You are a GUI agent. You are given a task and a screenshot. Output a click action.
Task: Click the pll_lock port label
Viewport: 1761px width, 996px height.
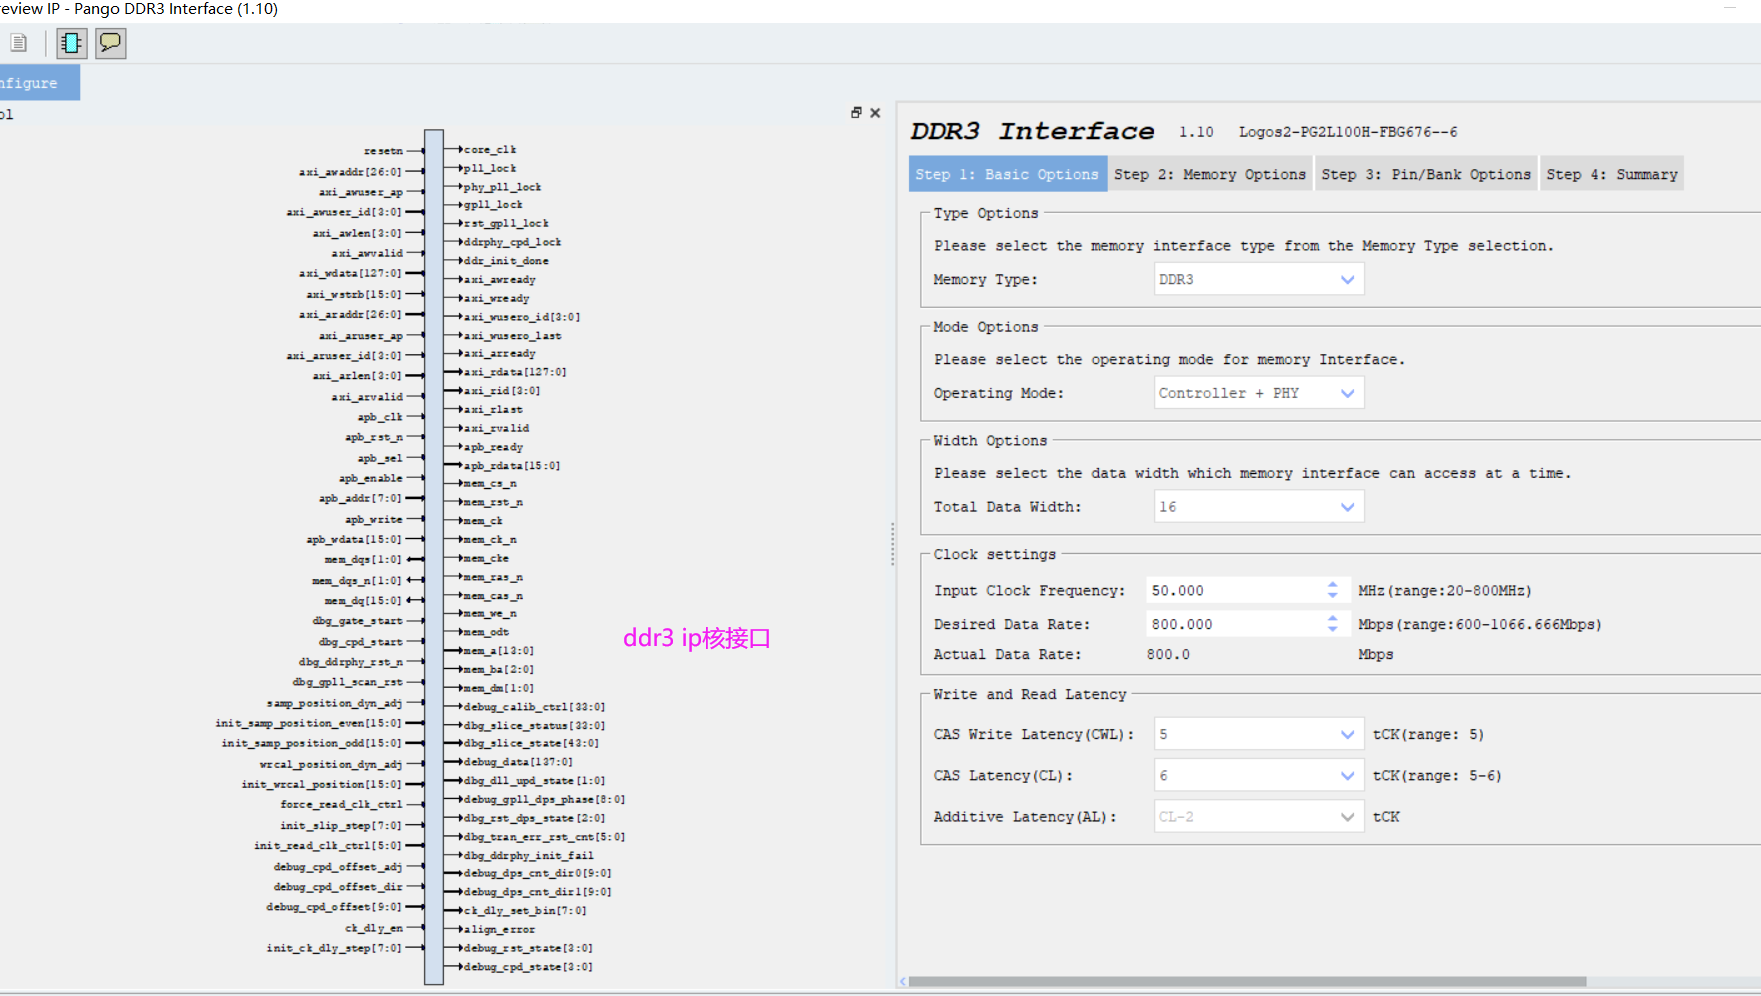[490, 168]
